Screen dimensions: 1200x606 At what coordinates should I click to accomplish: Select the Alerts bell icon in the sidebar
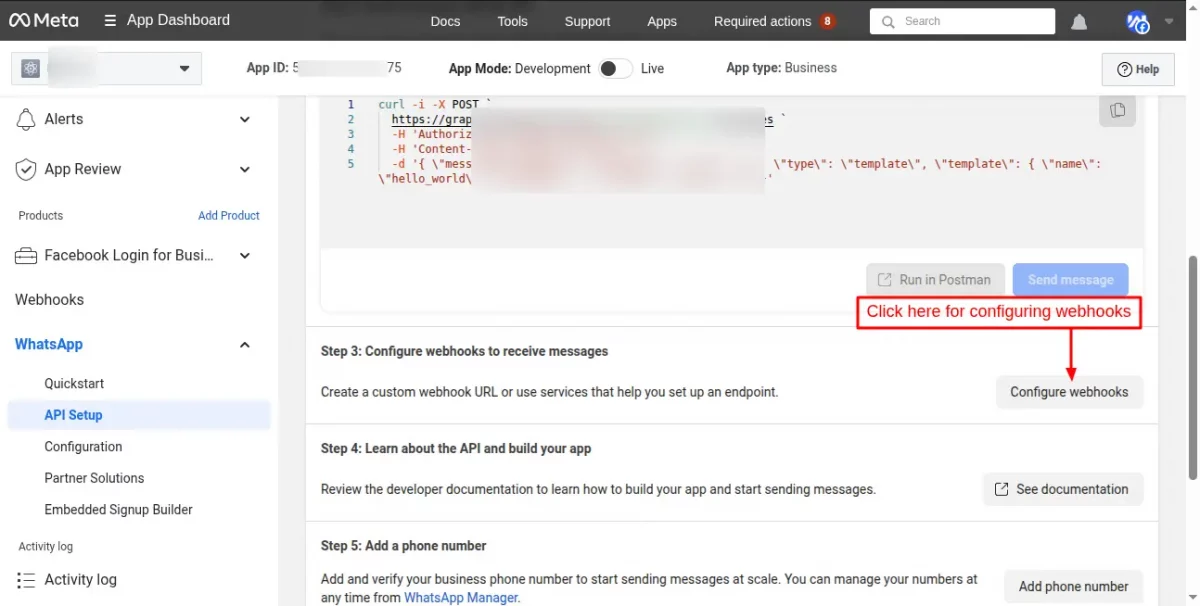26,119
